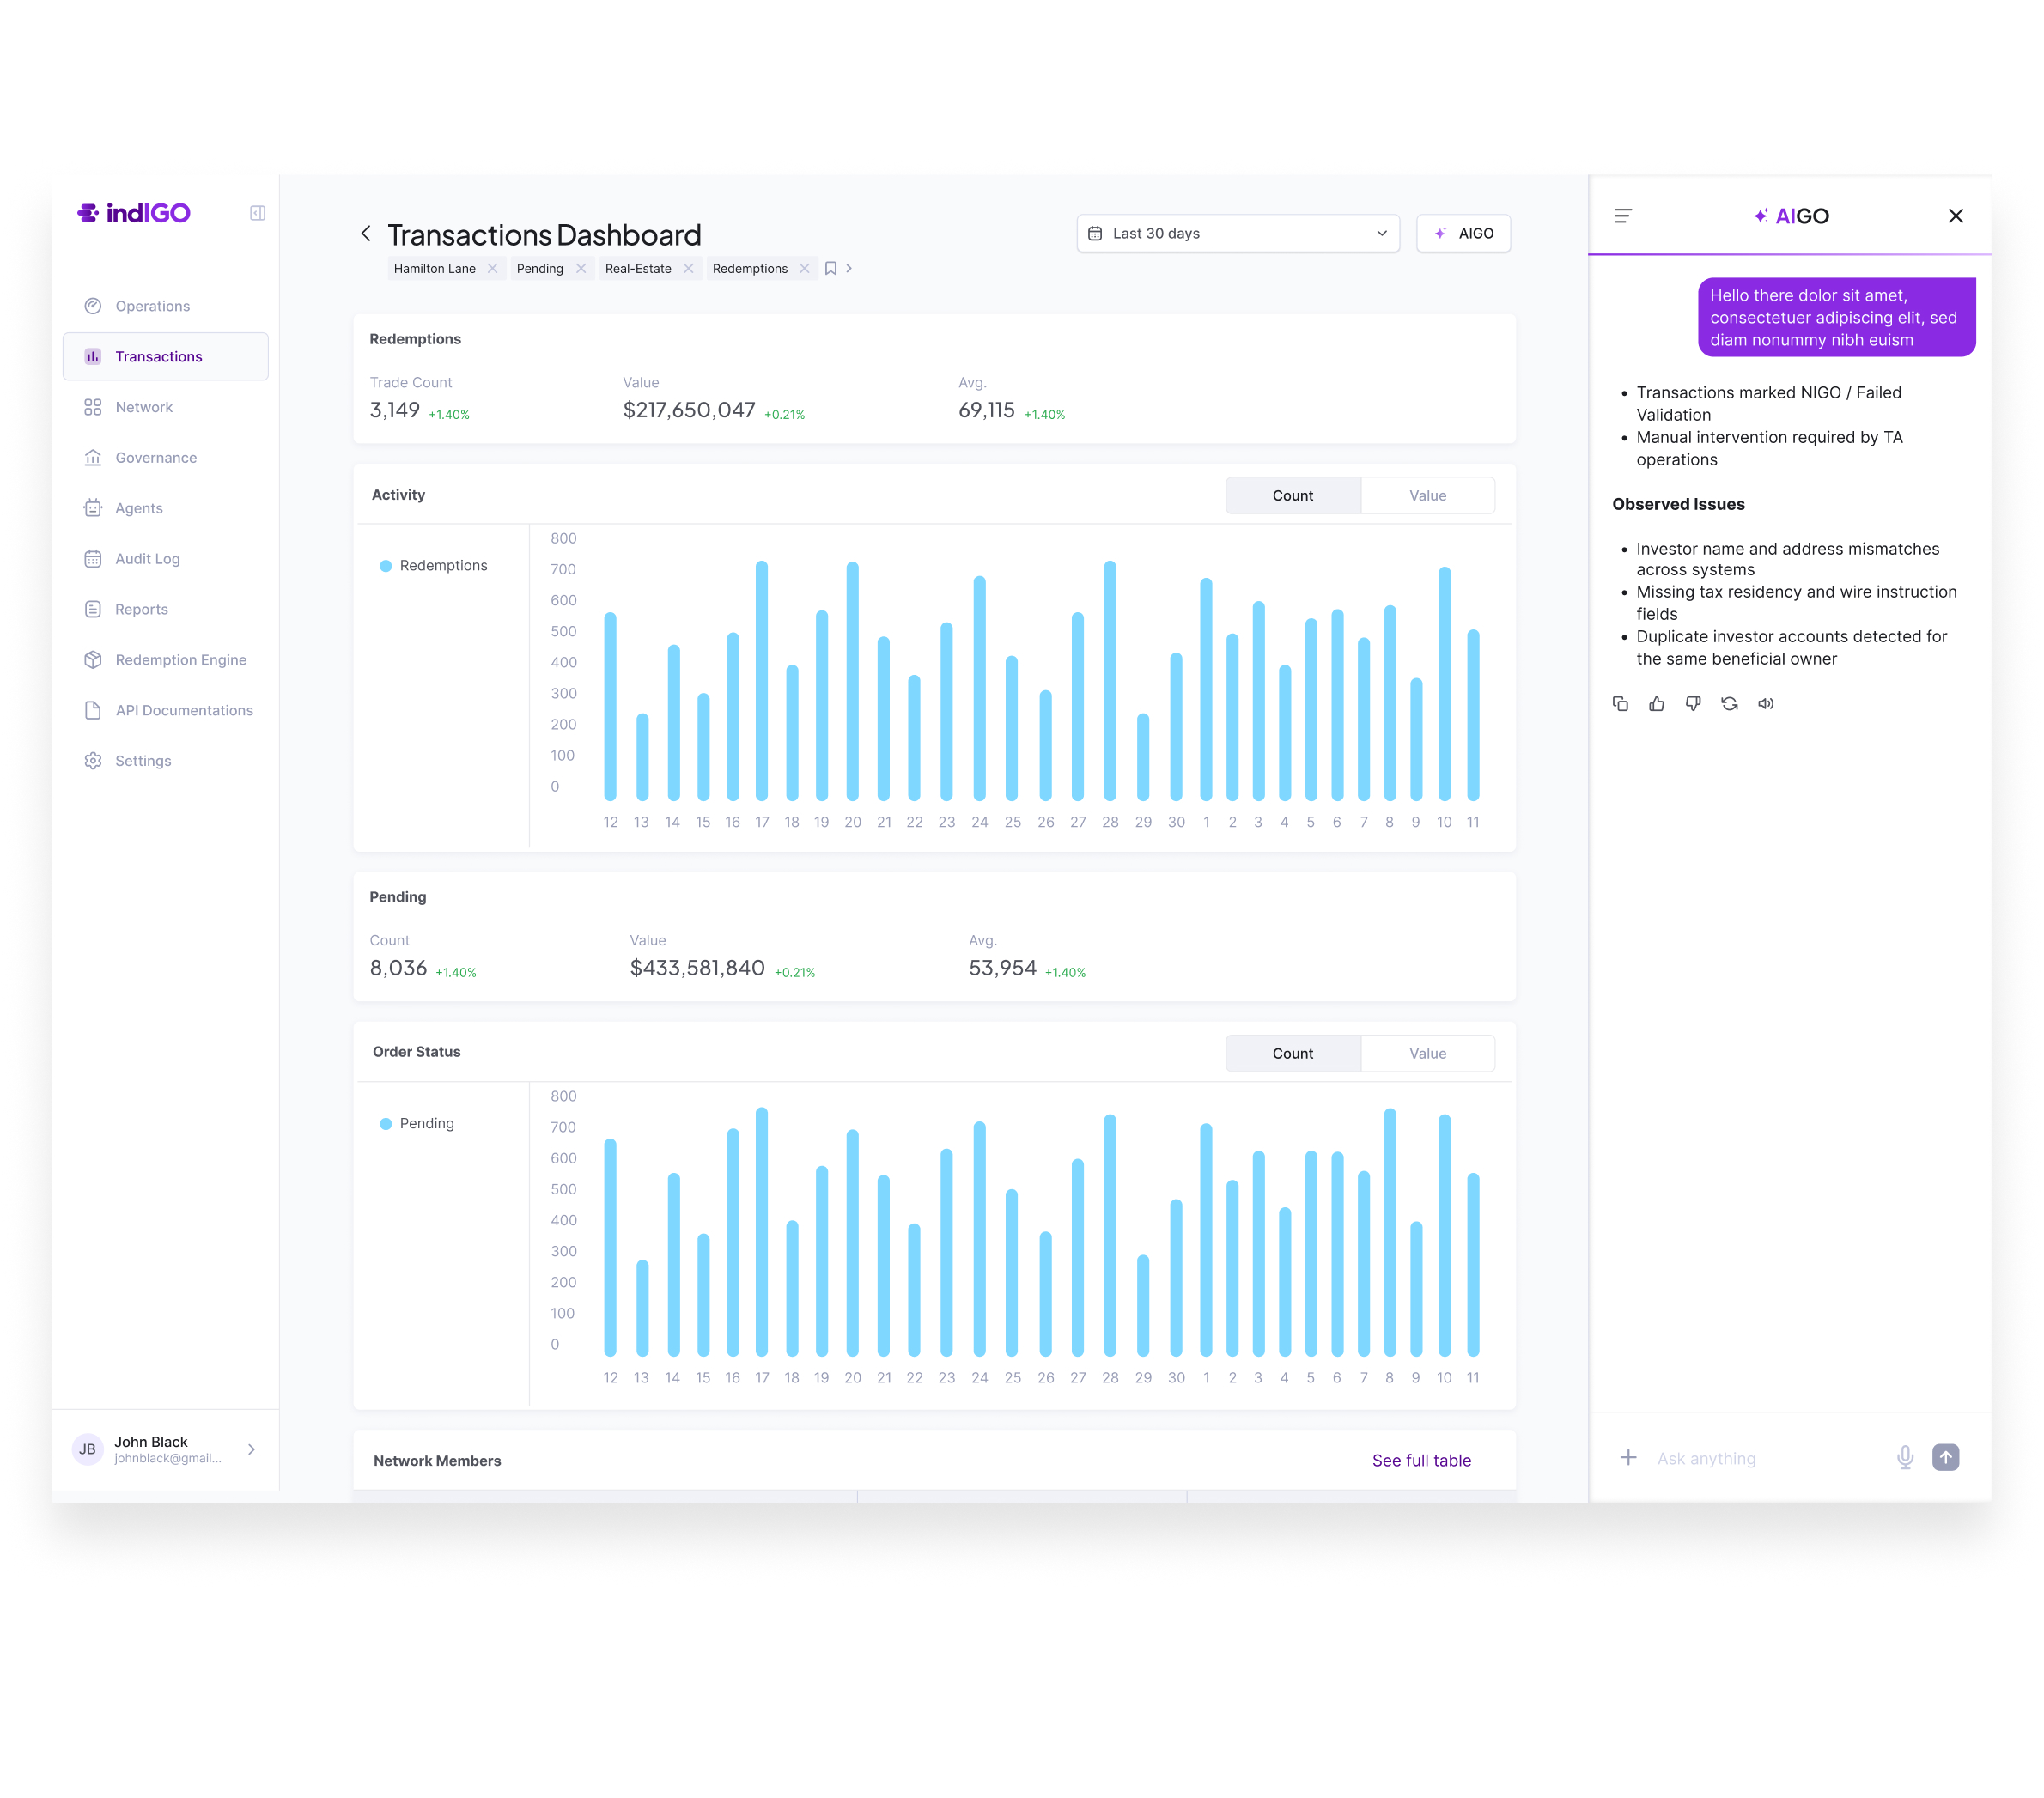This screenshot has width=2044, height=1798.
Task: Select Transactions in the sidebar
Action: coord(166,357)
